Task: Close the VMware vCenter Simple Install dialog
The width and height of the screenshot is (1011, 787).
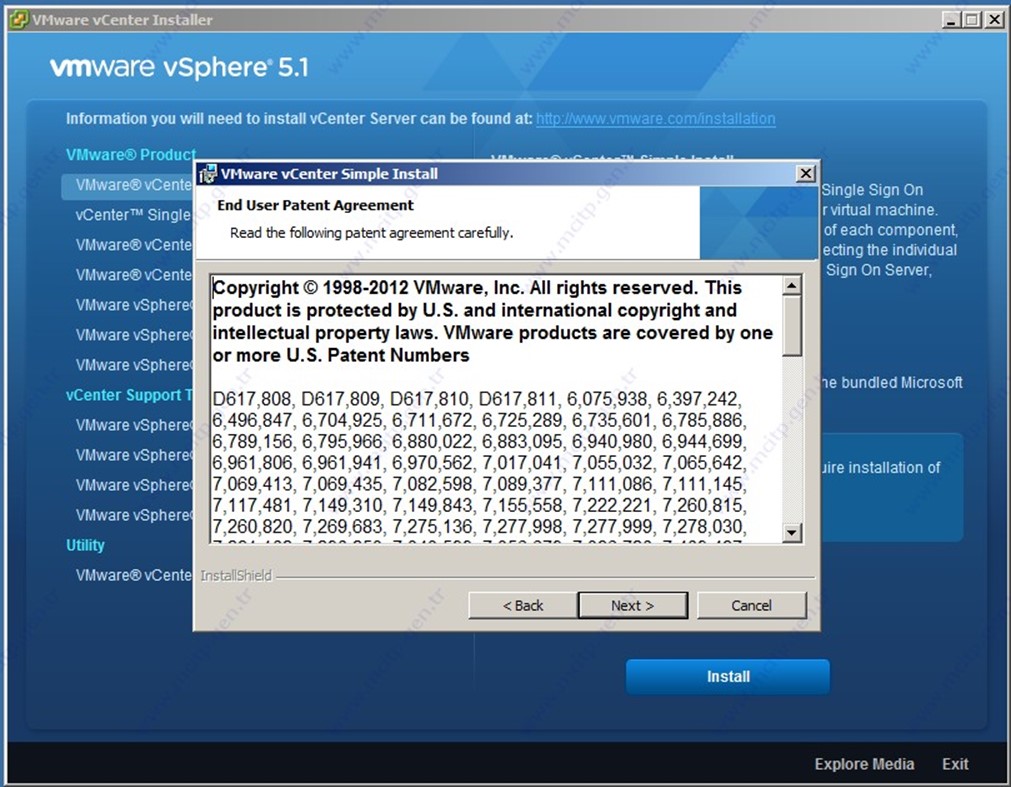Action: pyautogui.click(x=805, y=173)
